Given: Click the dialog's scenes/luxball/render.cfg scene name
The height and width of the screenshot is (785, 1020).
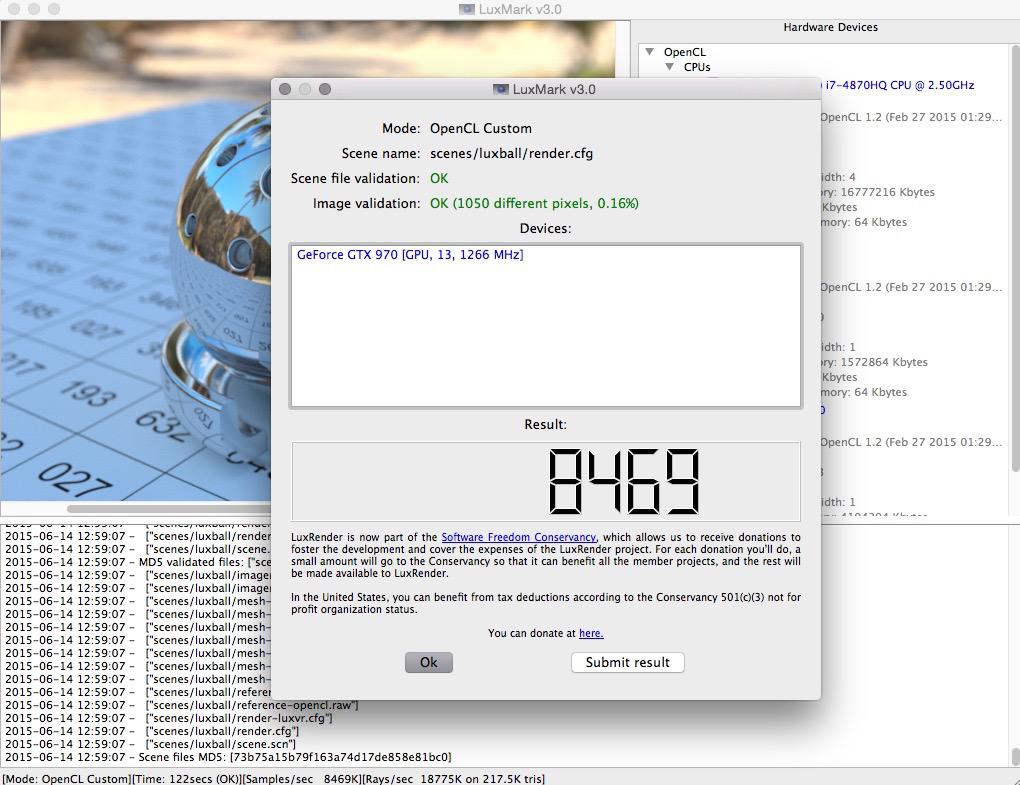Looking at the screenshot, I should 511,153.
